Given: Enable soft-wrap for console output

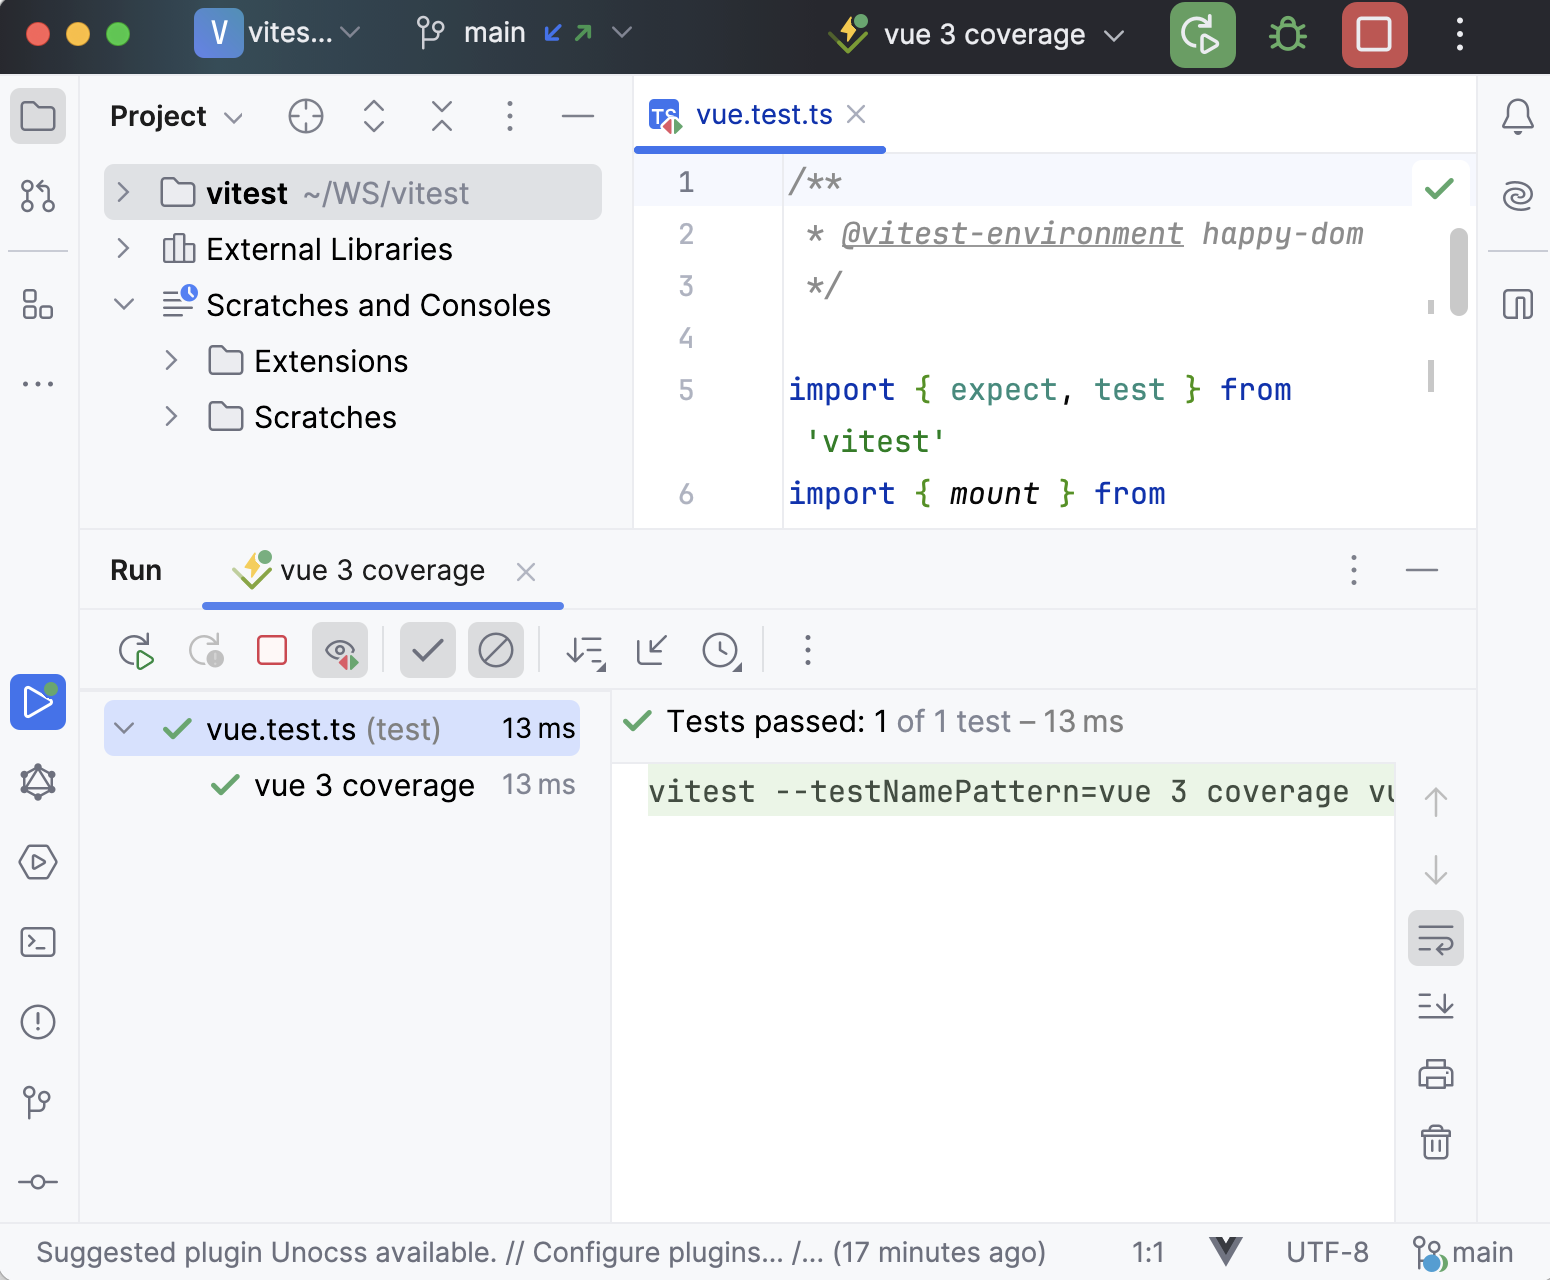Looking at the screenshot, I should tap(1436, 938).
